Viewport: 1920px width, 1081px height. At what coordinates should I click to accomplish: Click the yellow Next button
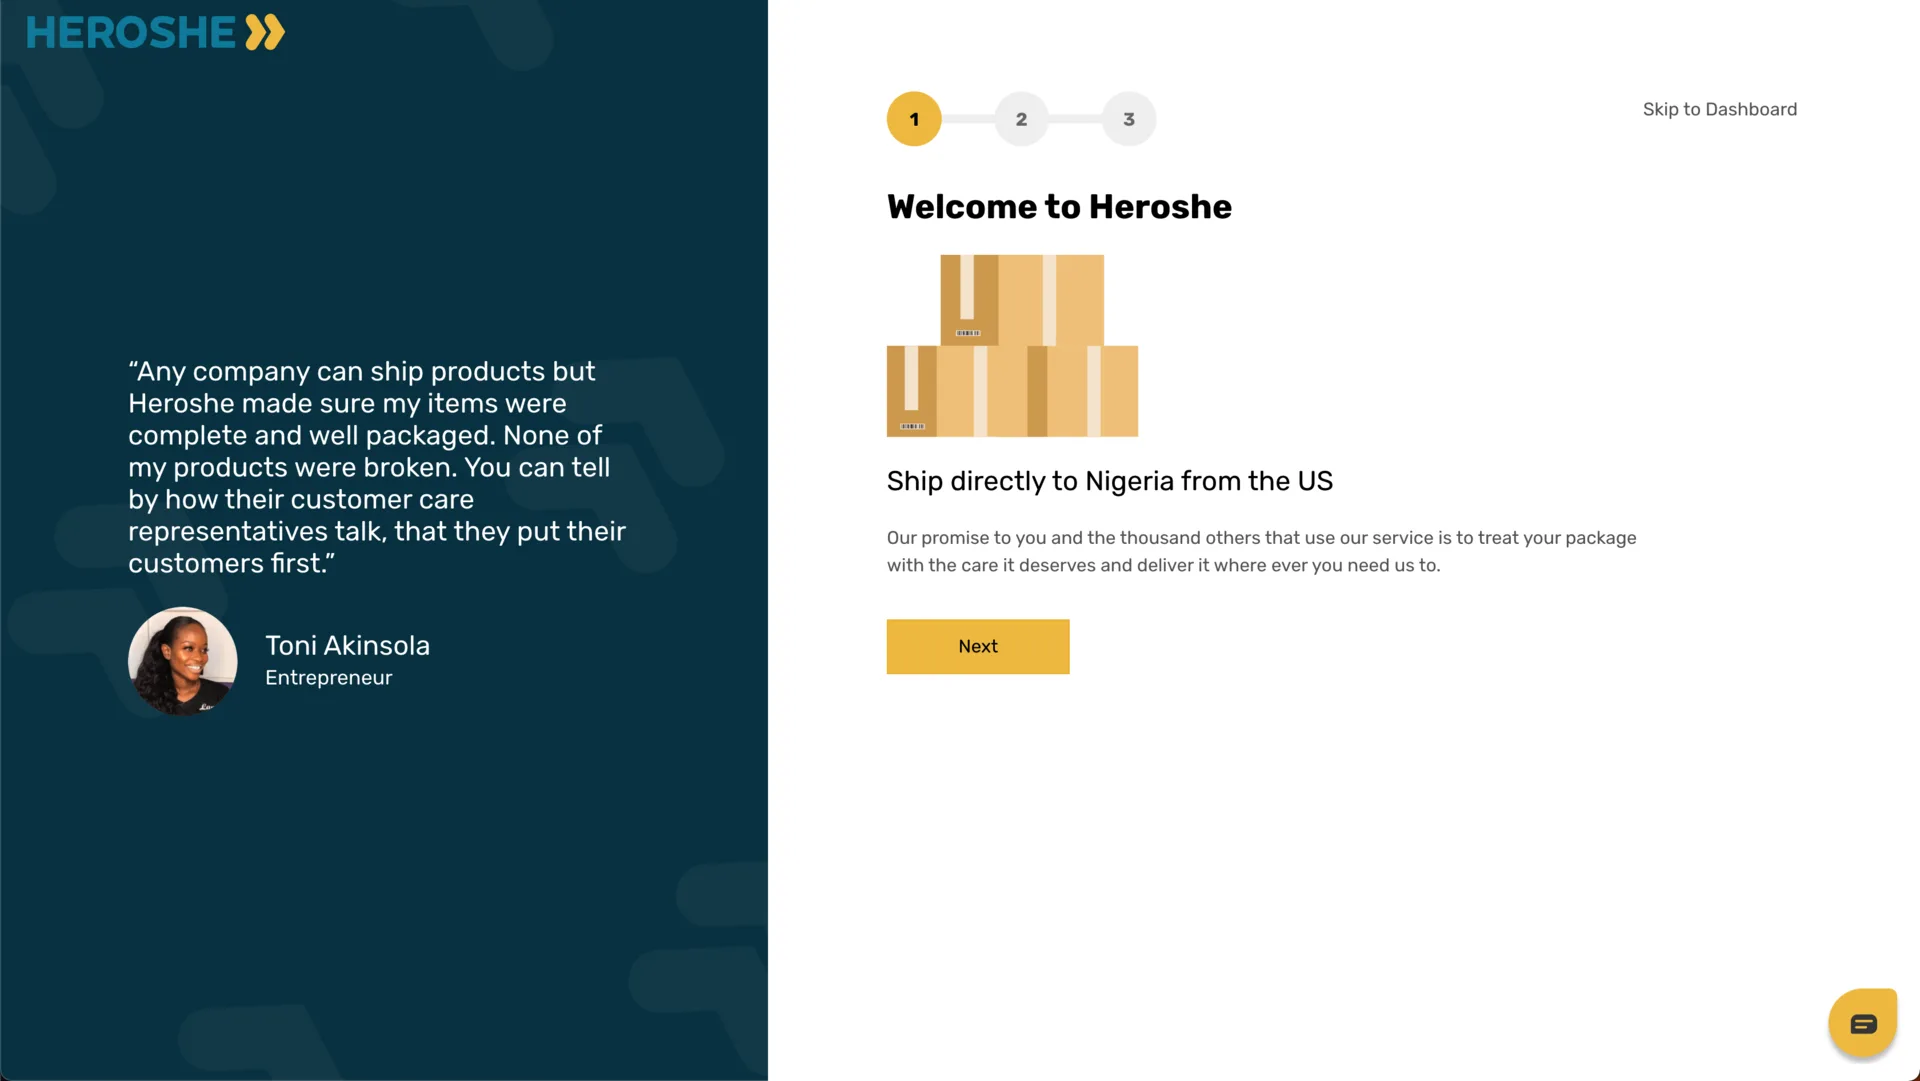(x=978, y=646)
